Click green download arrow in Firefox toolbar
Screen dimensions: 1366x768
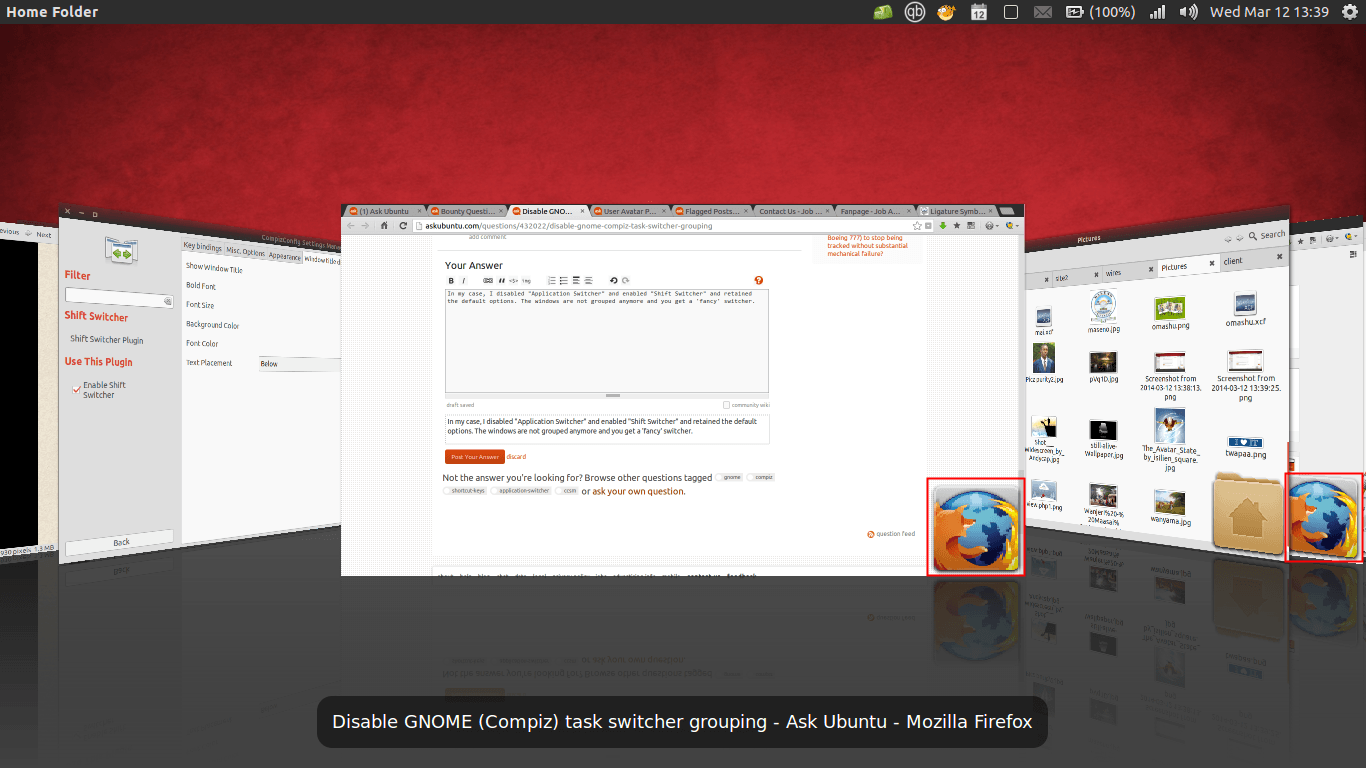point(942,226)
